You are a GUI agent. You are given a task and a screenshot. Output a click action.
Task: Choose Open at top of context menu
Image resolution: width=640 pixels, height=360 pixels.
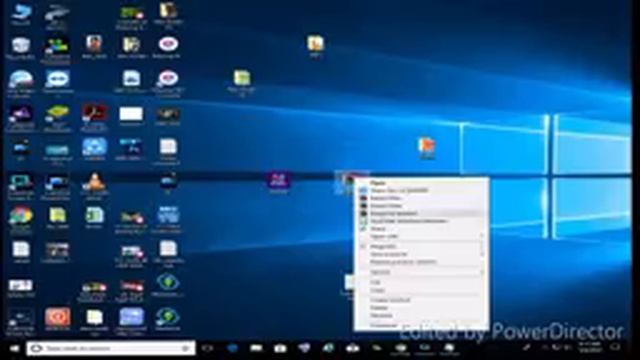tap(421, 183)
